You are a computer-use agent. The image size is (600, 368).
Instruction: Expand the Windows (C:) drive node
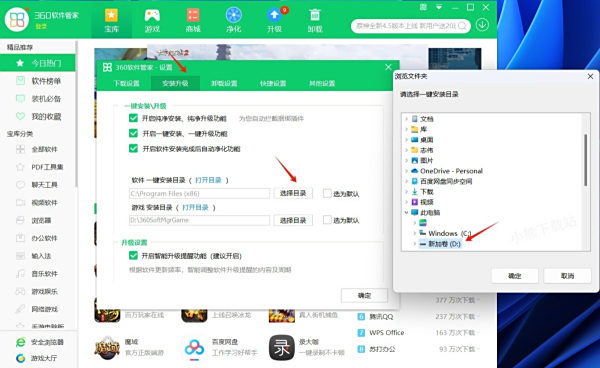(414, 233)
